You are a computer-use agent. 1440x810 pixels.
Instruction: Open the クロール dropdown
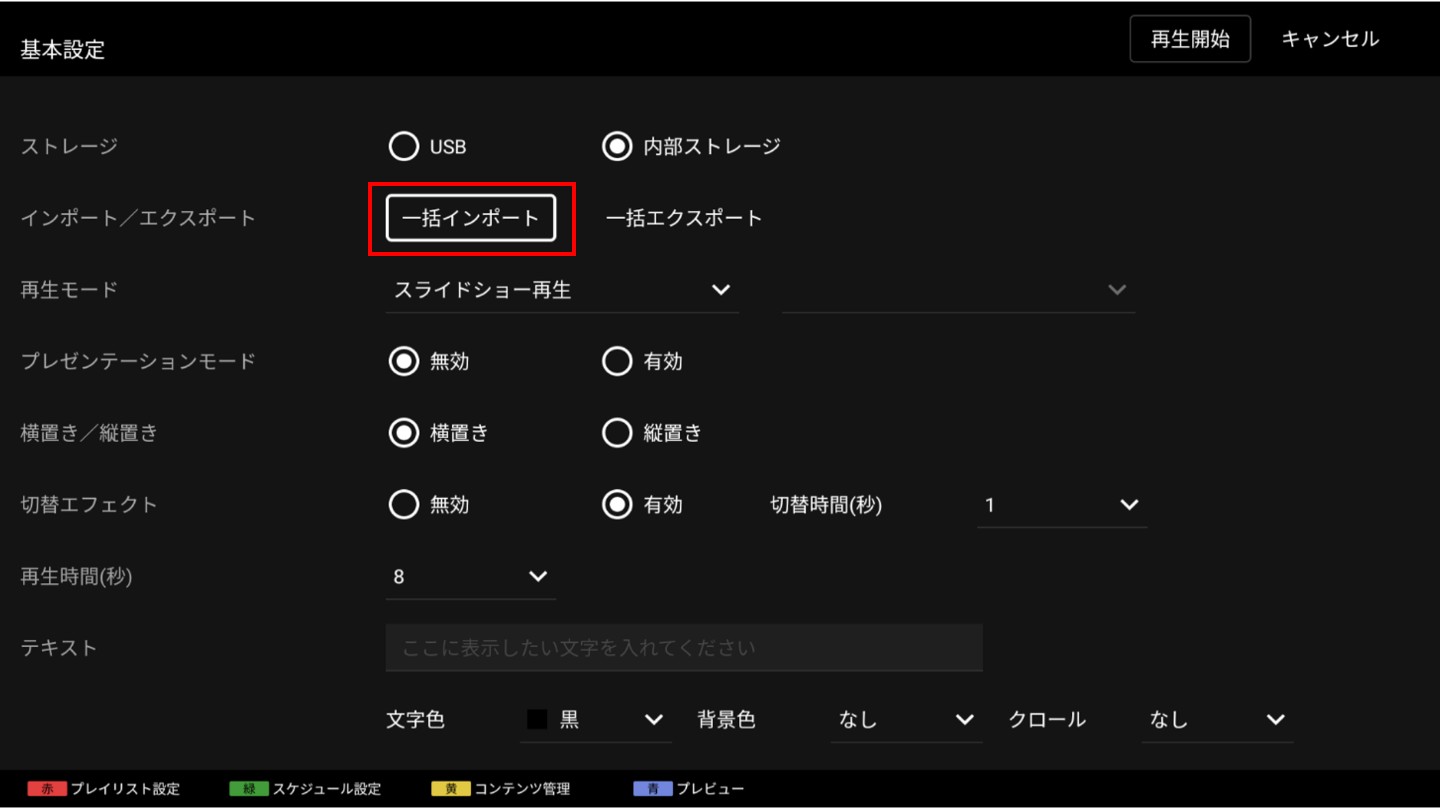1216,720
